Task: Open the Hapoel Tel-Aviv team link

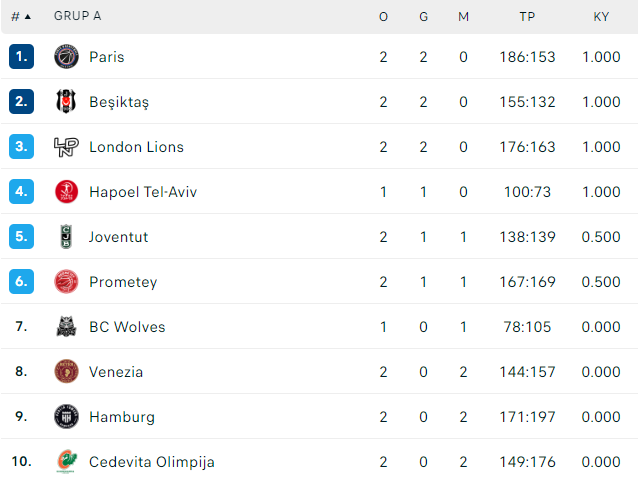Action: tap(143, 192)
